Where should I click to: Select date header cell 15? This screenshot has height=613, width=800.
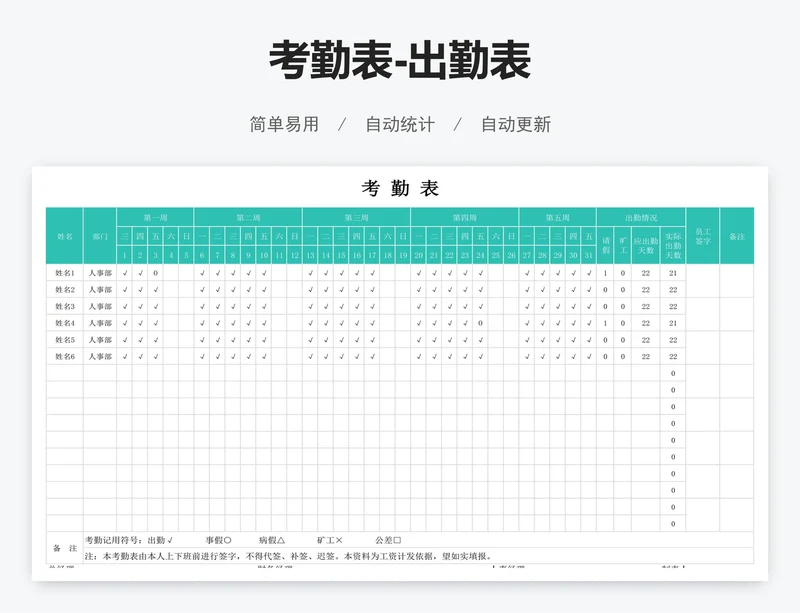click(341, 255)
